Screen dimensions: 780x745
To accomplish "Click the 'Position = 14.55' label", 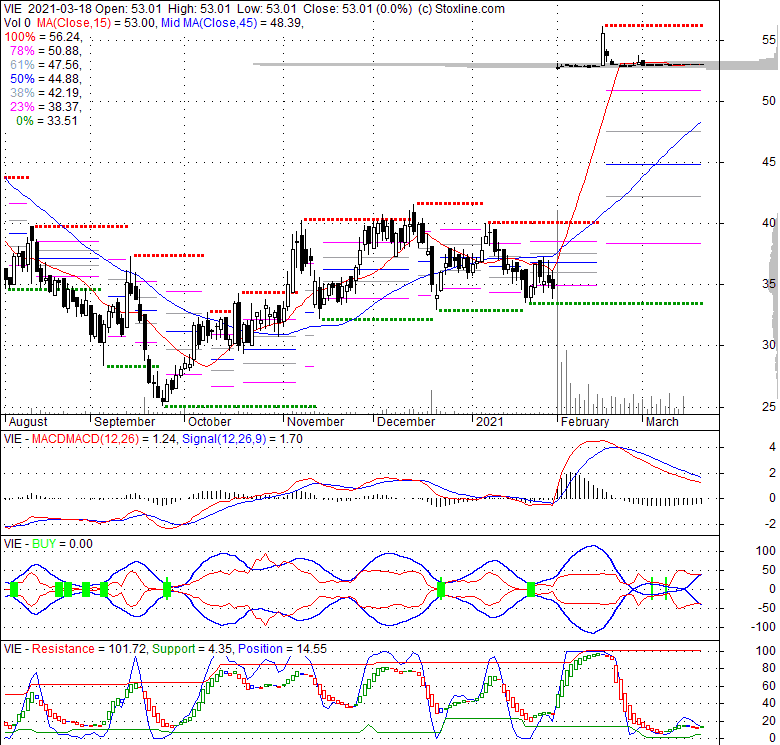I will tap(282, 649).
